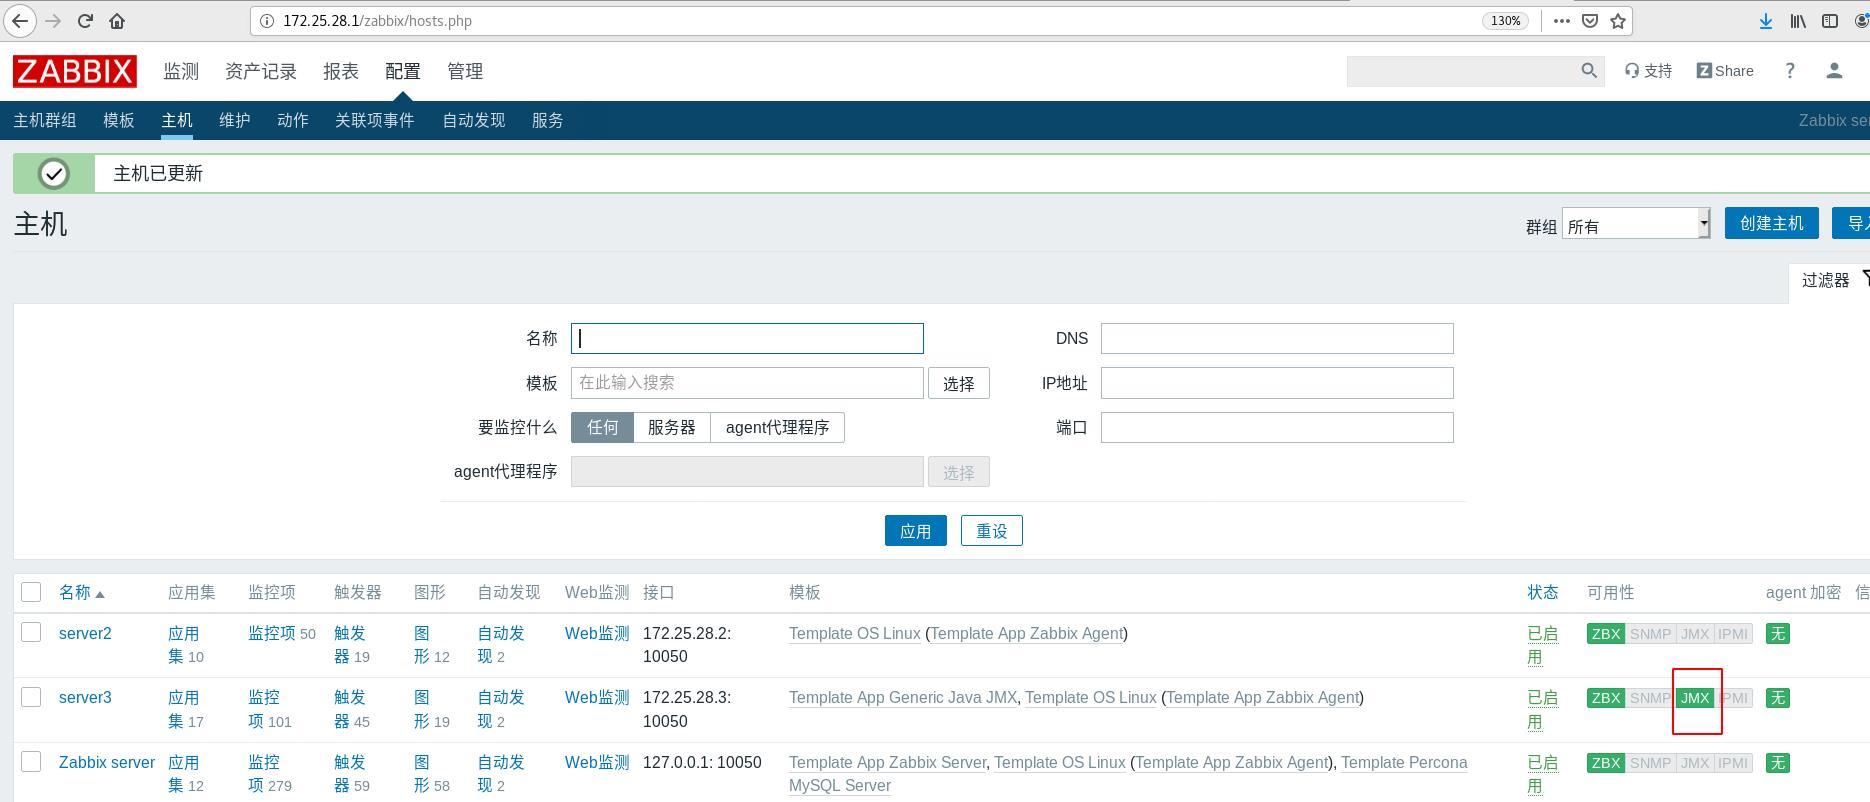Click the 支持 support link

pyautogui.click(x=1648, y=71)
